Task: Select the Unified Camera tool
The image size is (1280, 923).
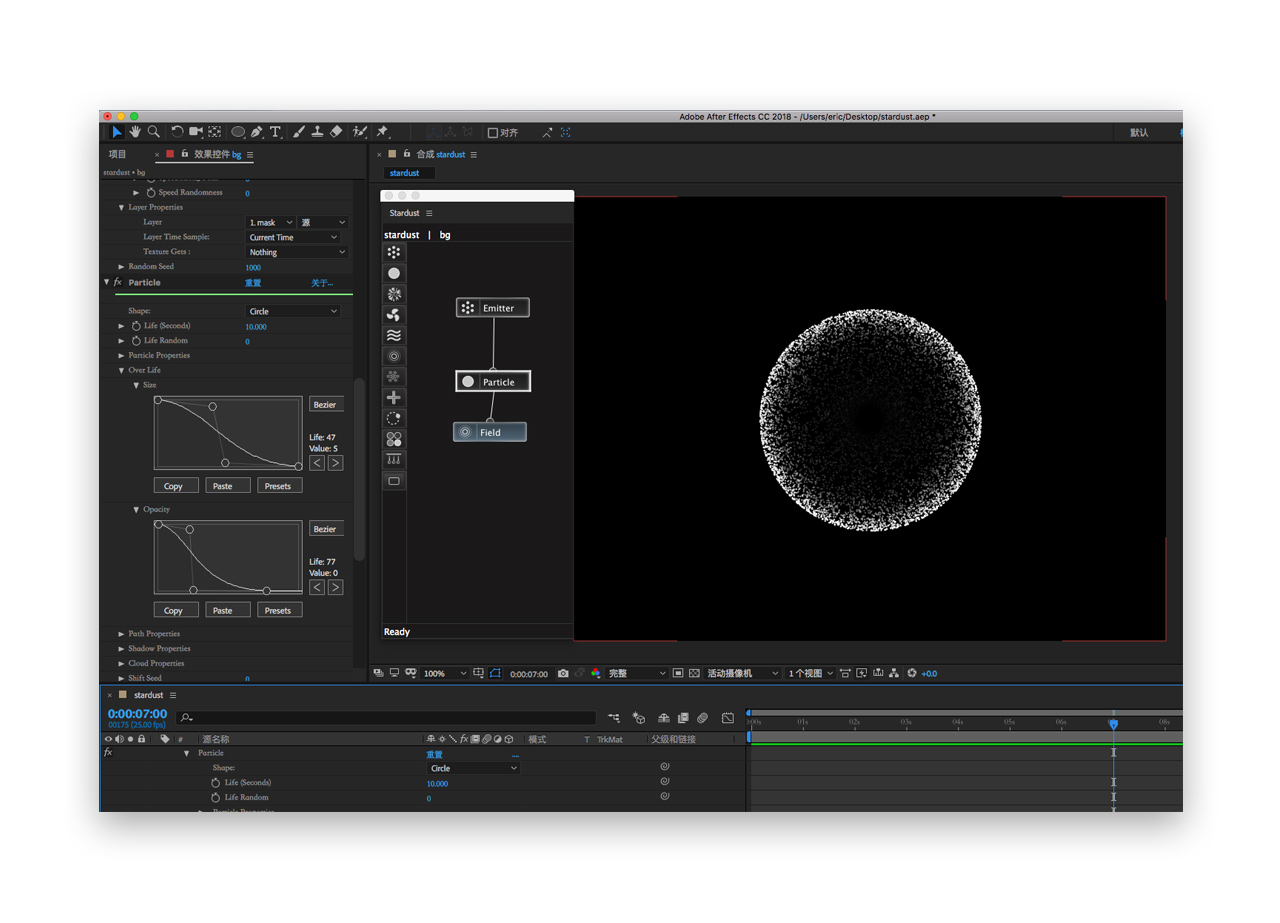Action: 196,132
